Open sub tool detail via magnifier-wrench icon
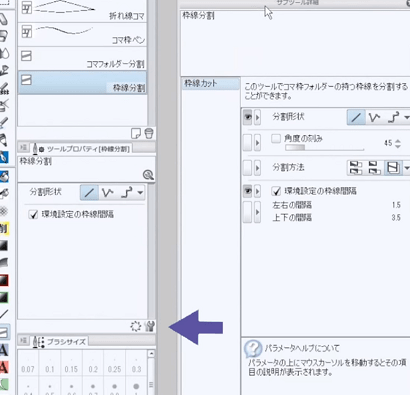The height and width of the screenshot is (395, 410). pos(148,175)
